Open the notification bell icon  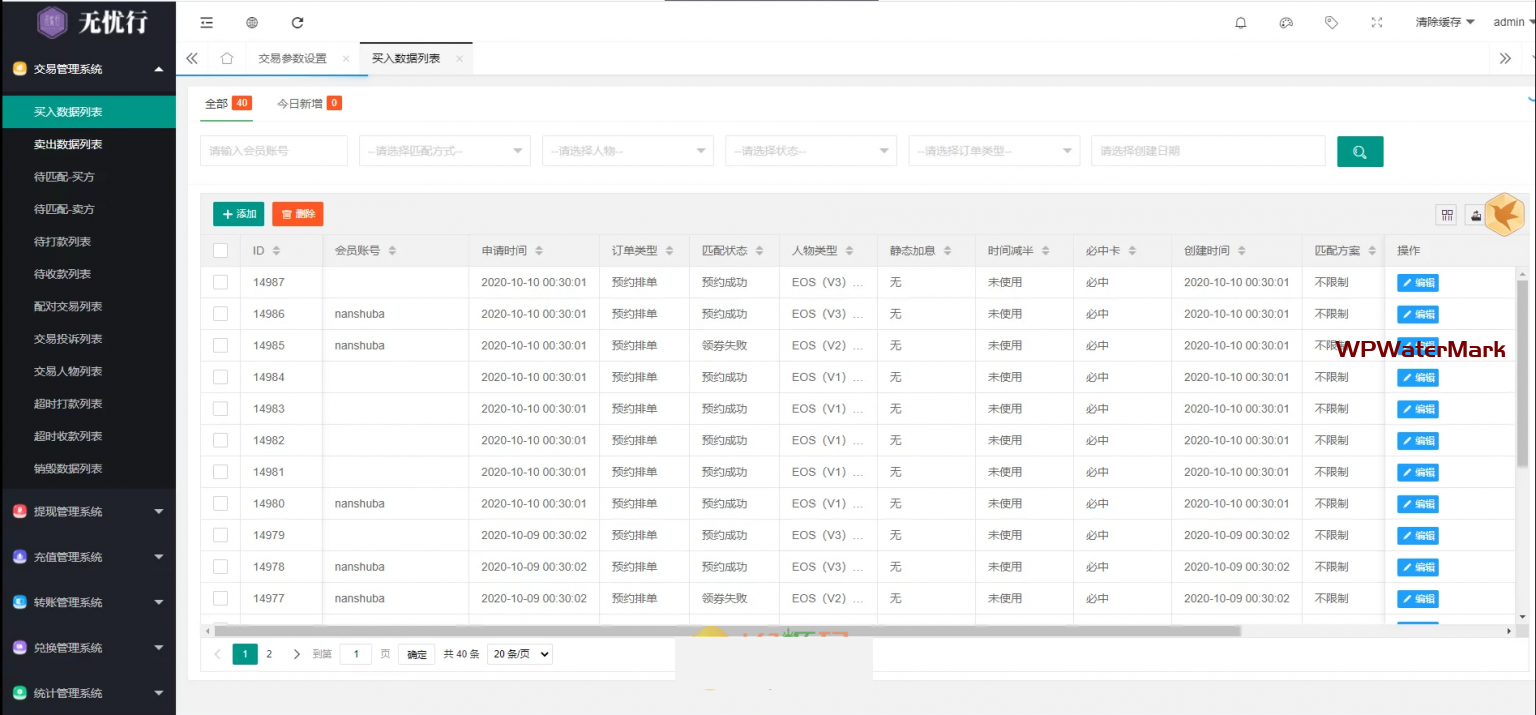[1241, 22]
